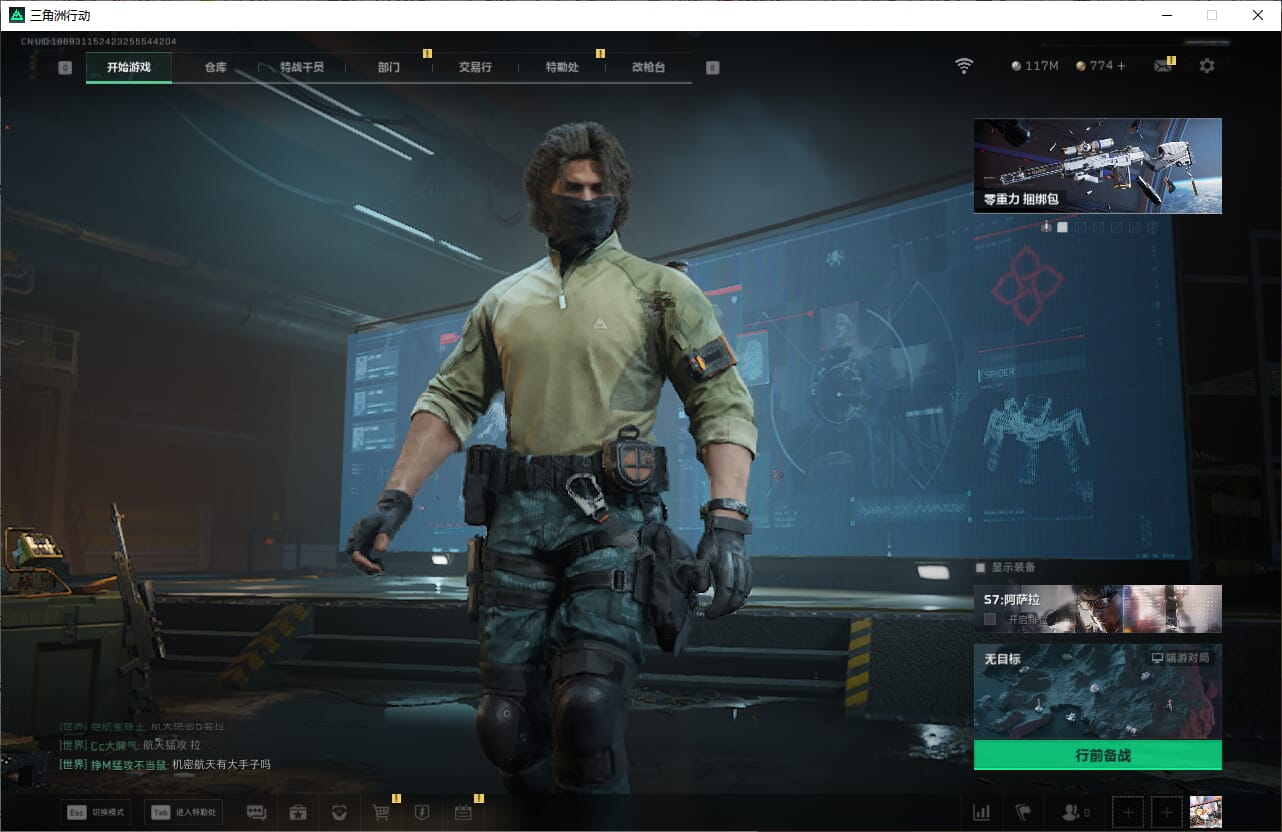This screenshot has height=832, width=1282.
Task: Select the banner carousel page indicator square
Action: (x=1062, y=227)
